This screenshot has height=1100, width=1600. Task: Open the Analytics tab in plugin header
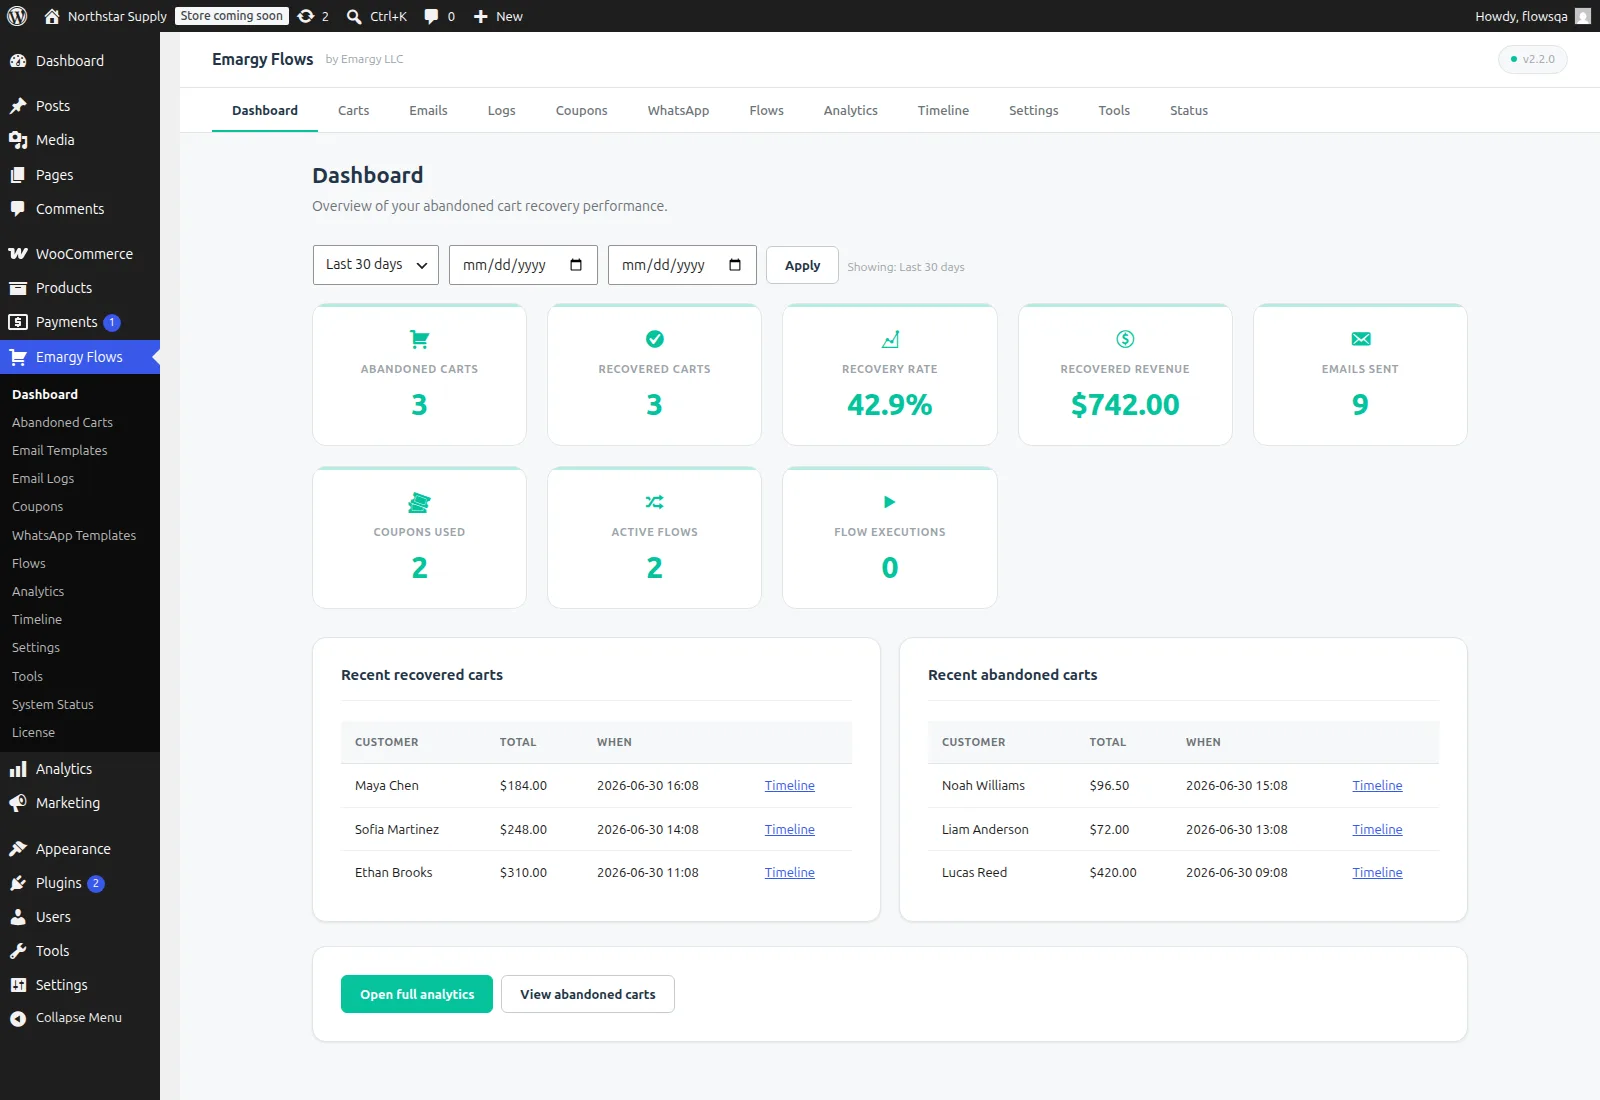(x=851, y=110)
